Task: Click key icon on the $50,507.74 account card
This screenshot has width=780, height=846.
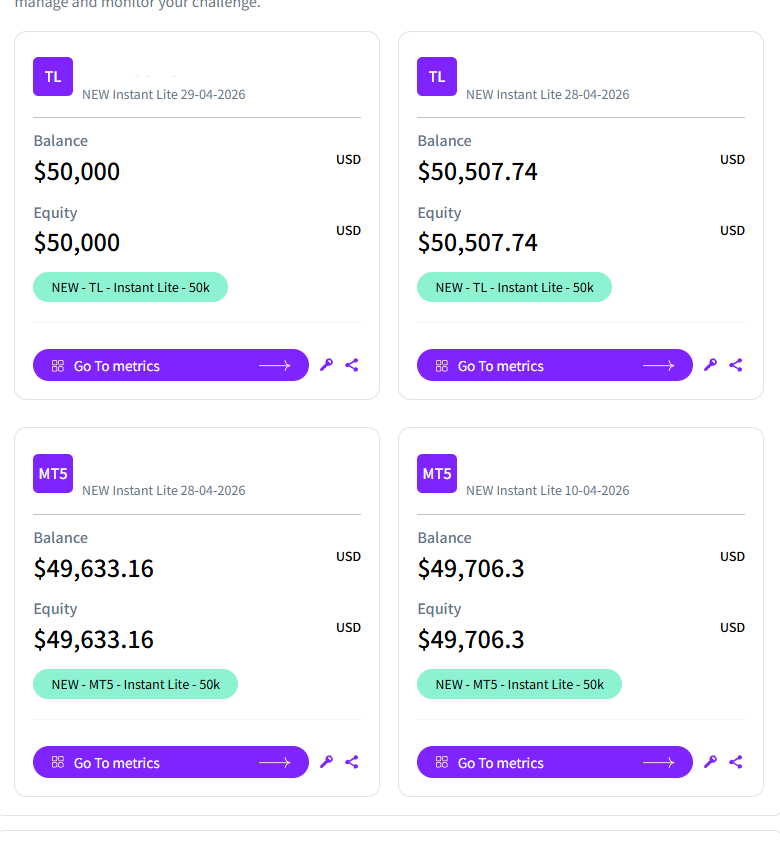Action: [x=710, y=365]
